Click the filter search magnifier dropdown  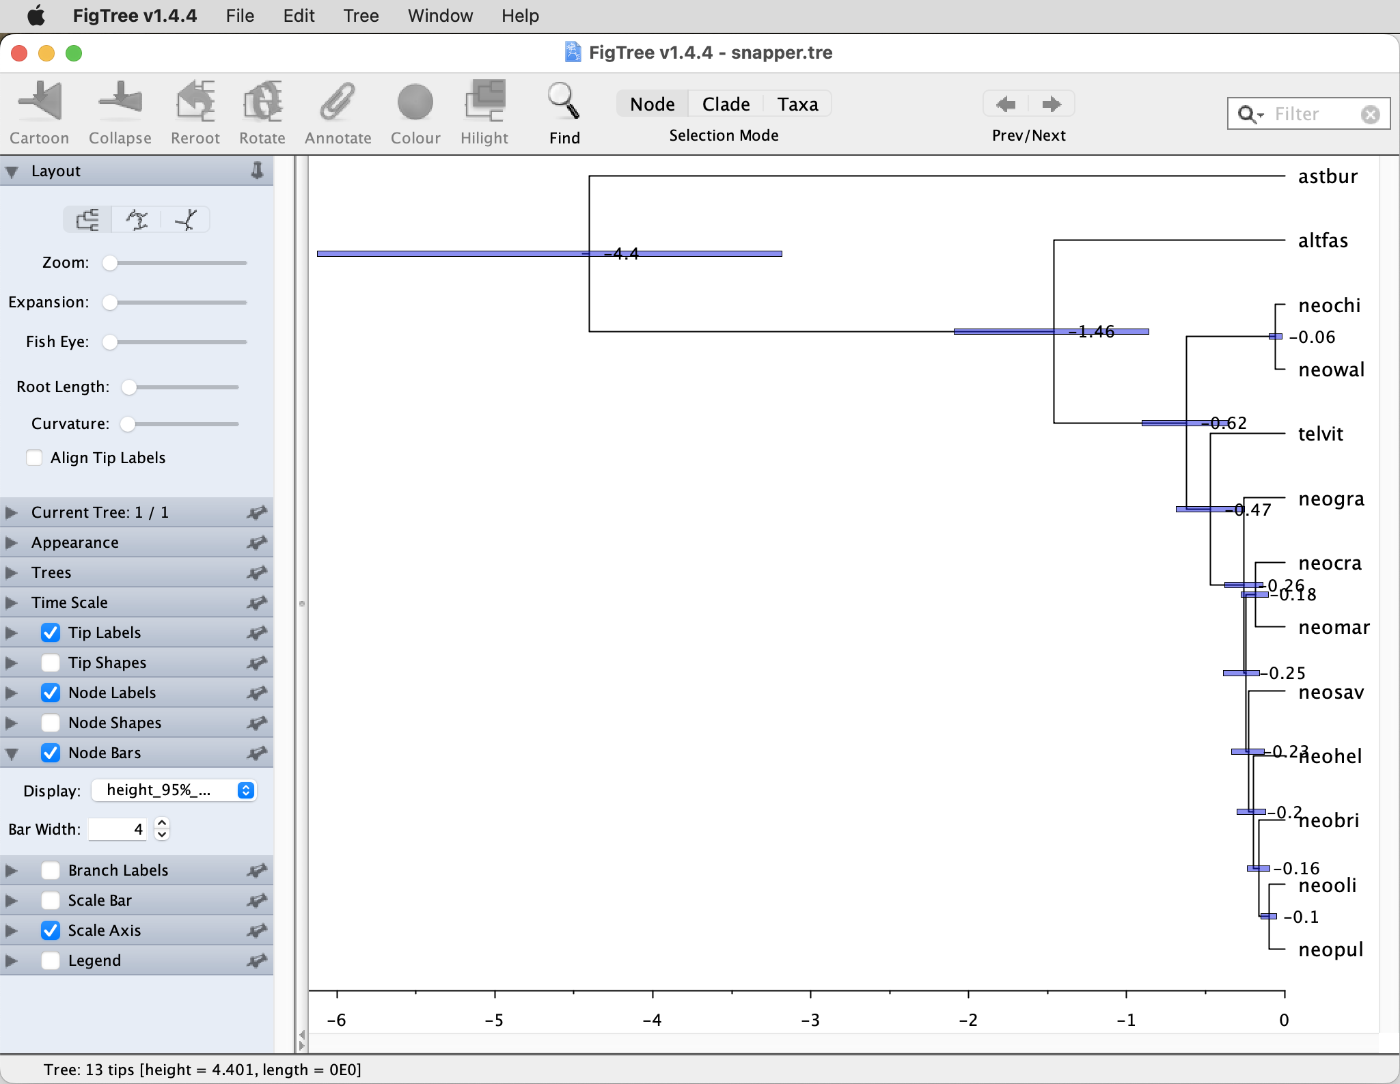click(x=1251, y=114)
